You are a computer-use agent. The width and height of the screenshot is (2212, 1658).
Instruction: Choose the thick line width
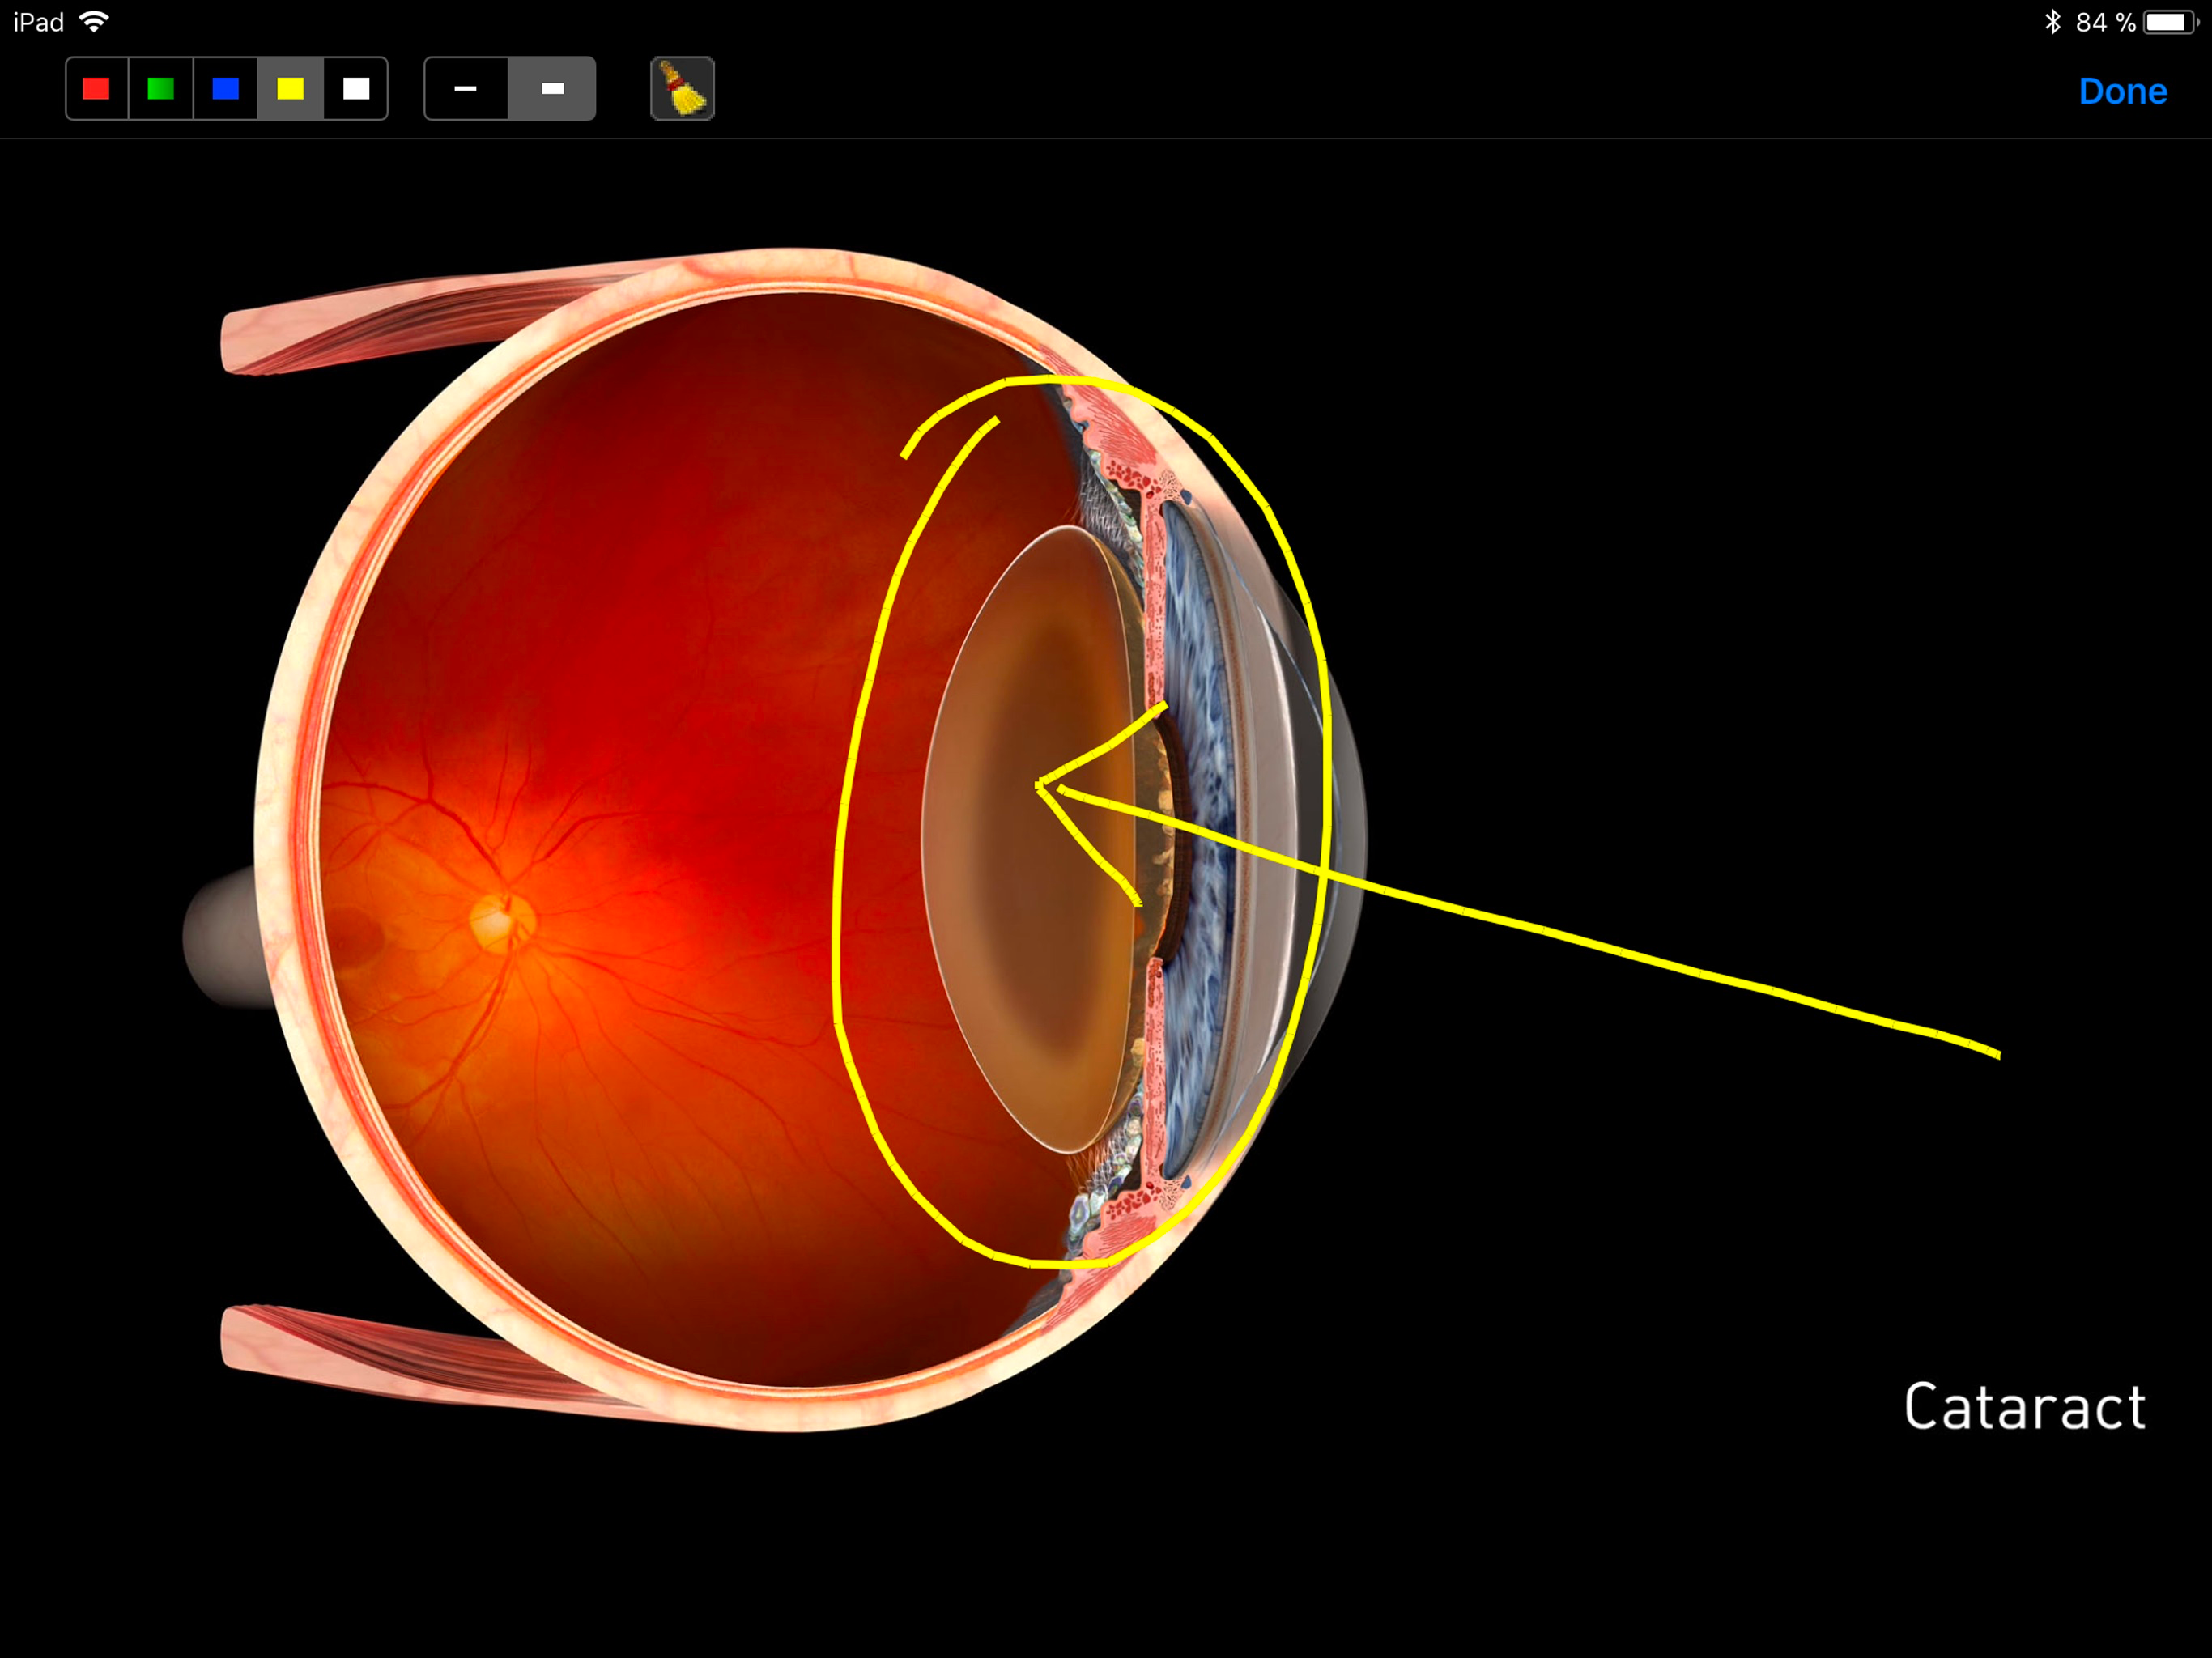[x=552, y=89]
